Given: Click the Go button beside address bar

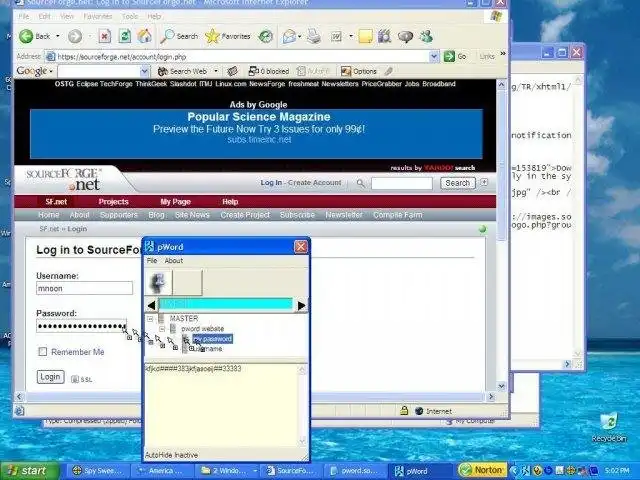Looking at the screenshot, I should [455, 56].
